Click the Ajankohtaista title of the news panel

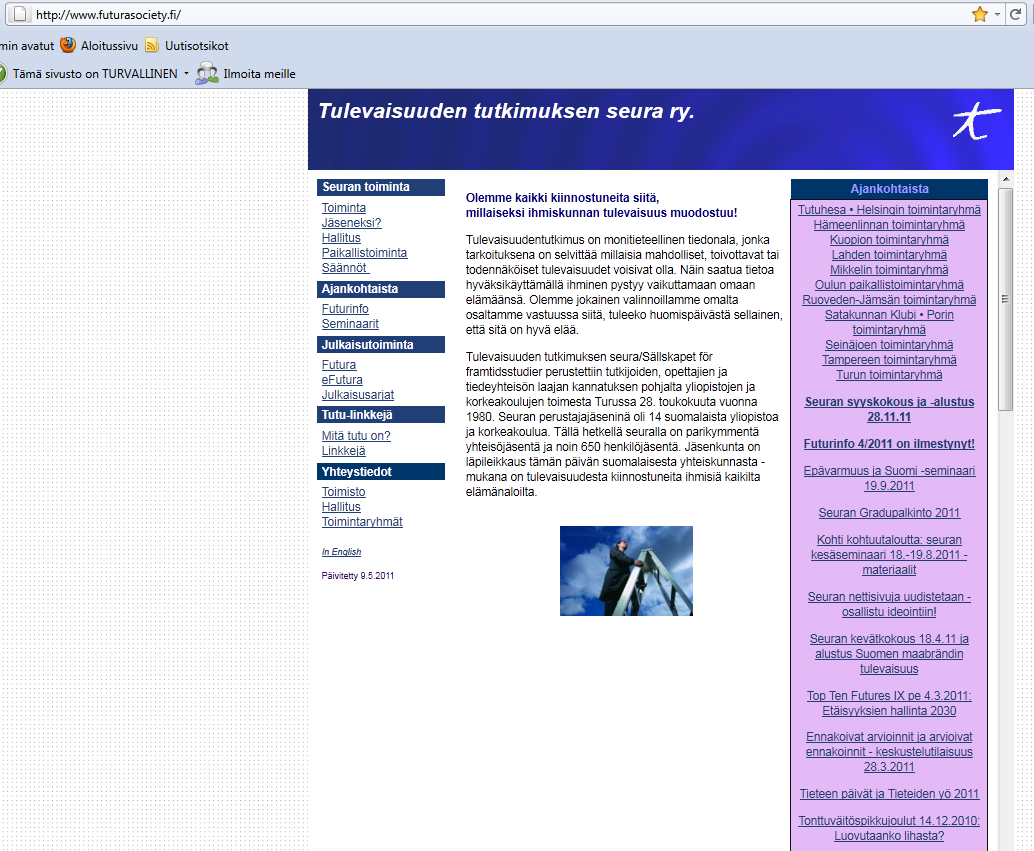click(x=889, y=189)
